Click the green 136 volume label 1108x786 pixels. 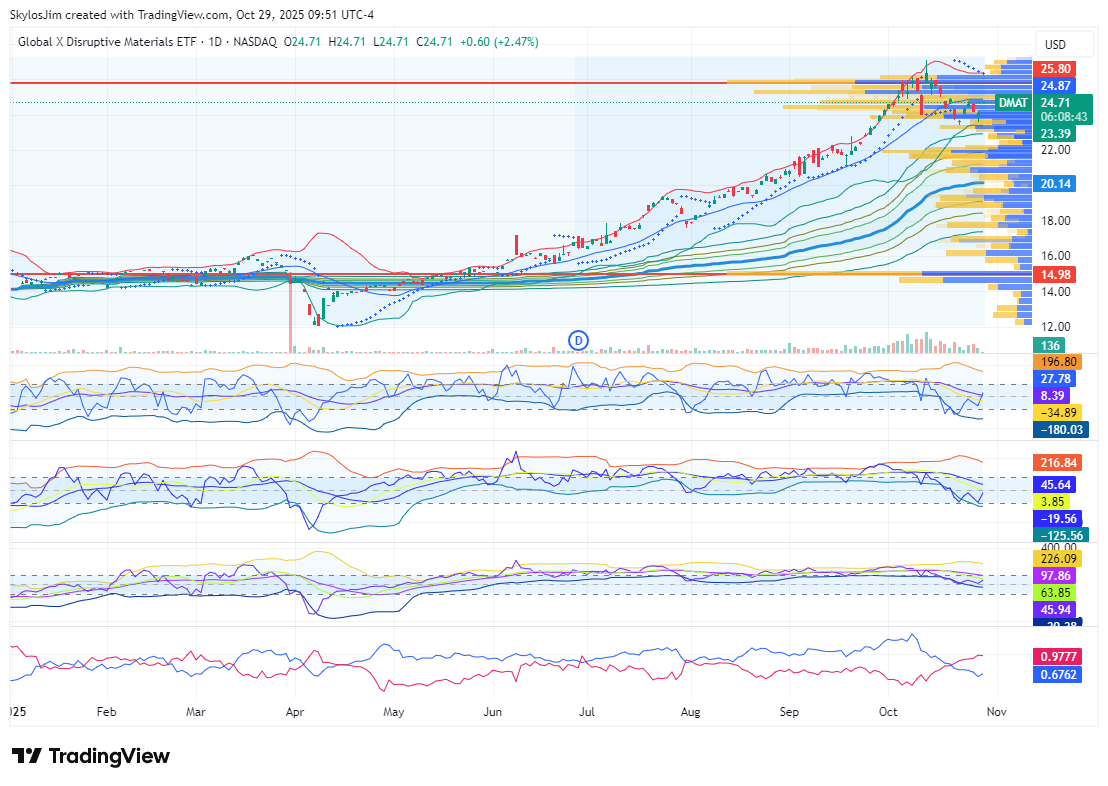coord(1050,345)
